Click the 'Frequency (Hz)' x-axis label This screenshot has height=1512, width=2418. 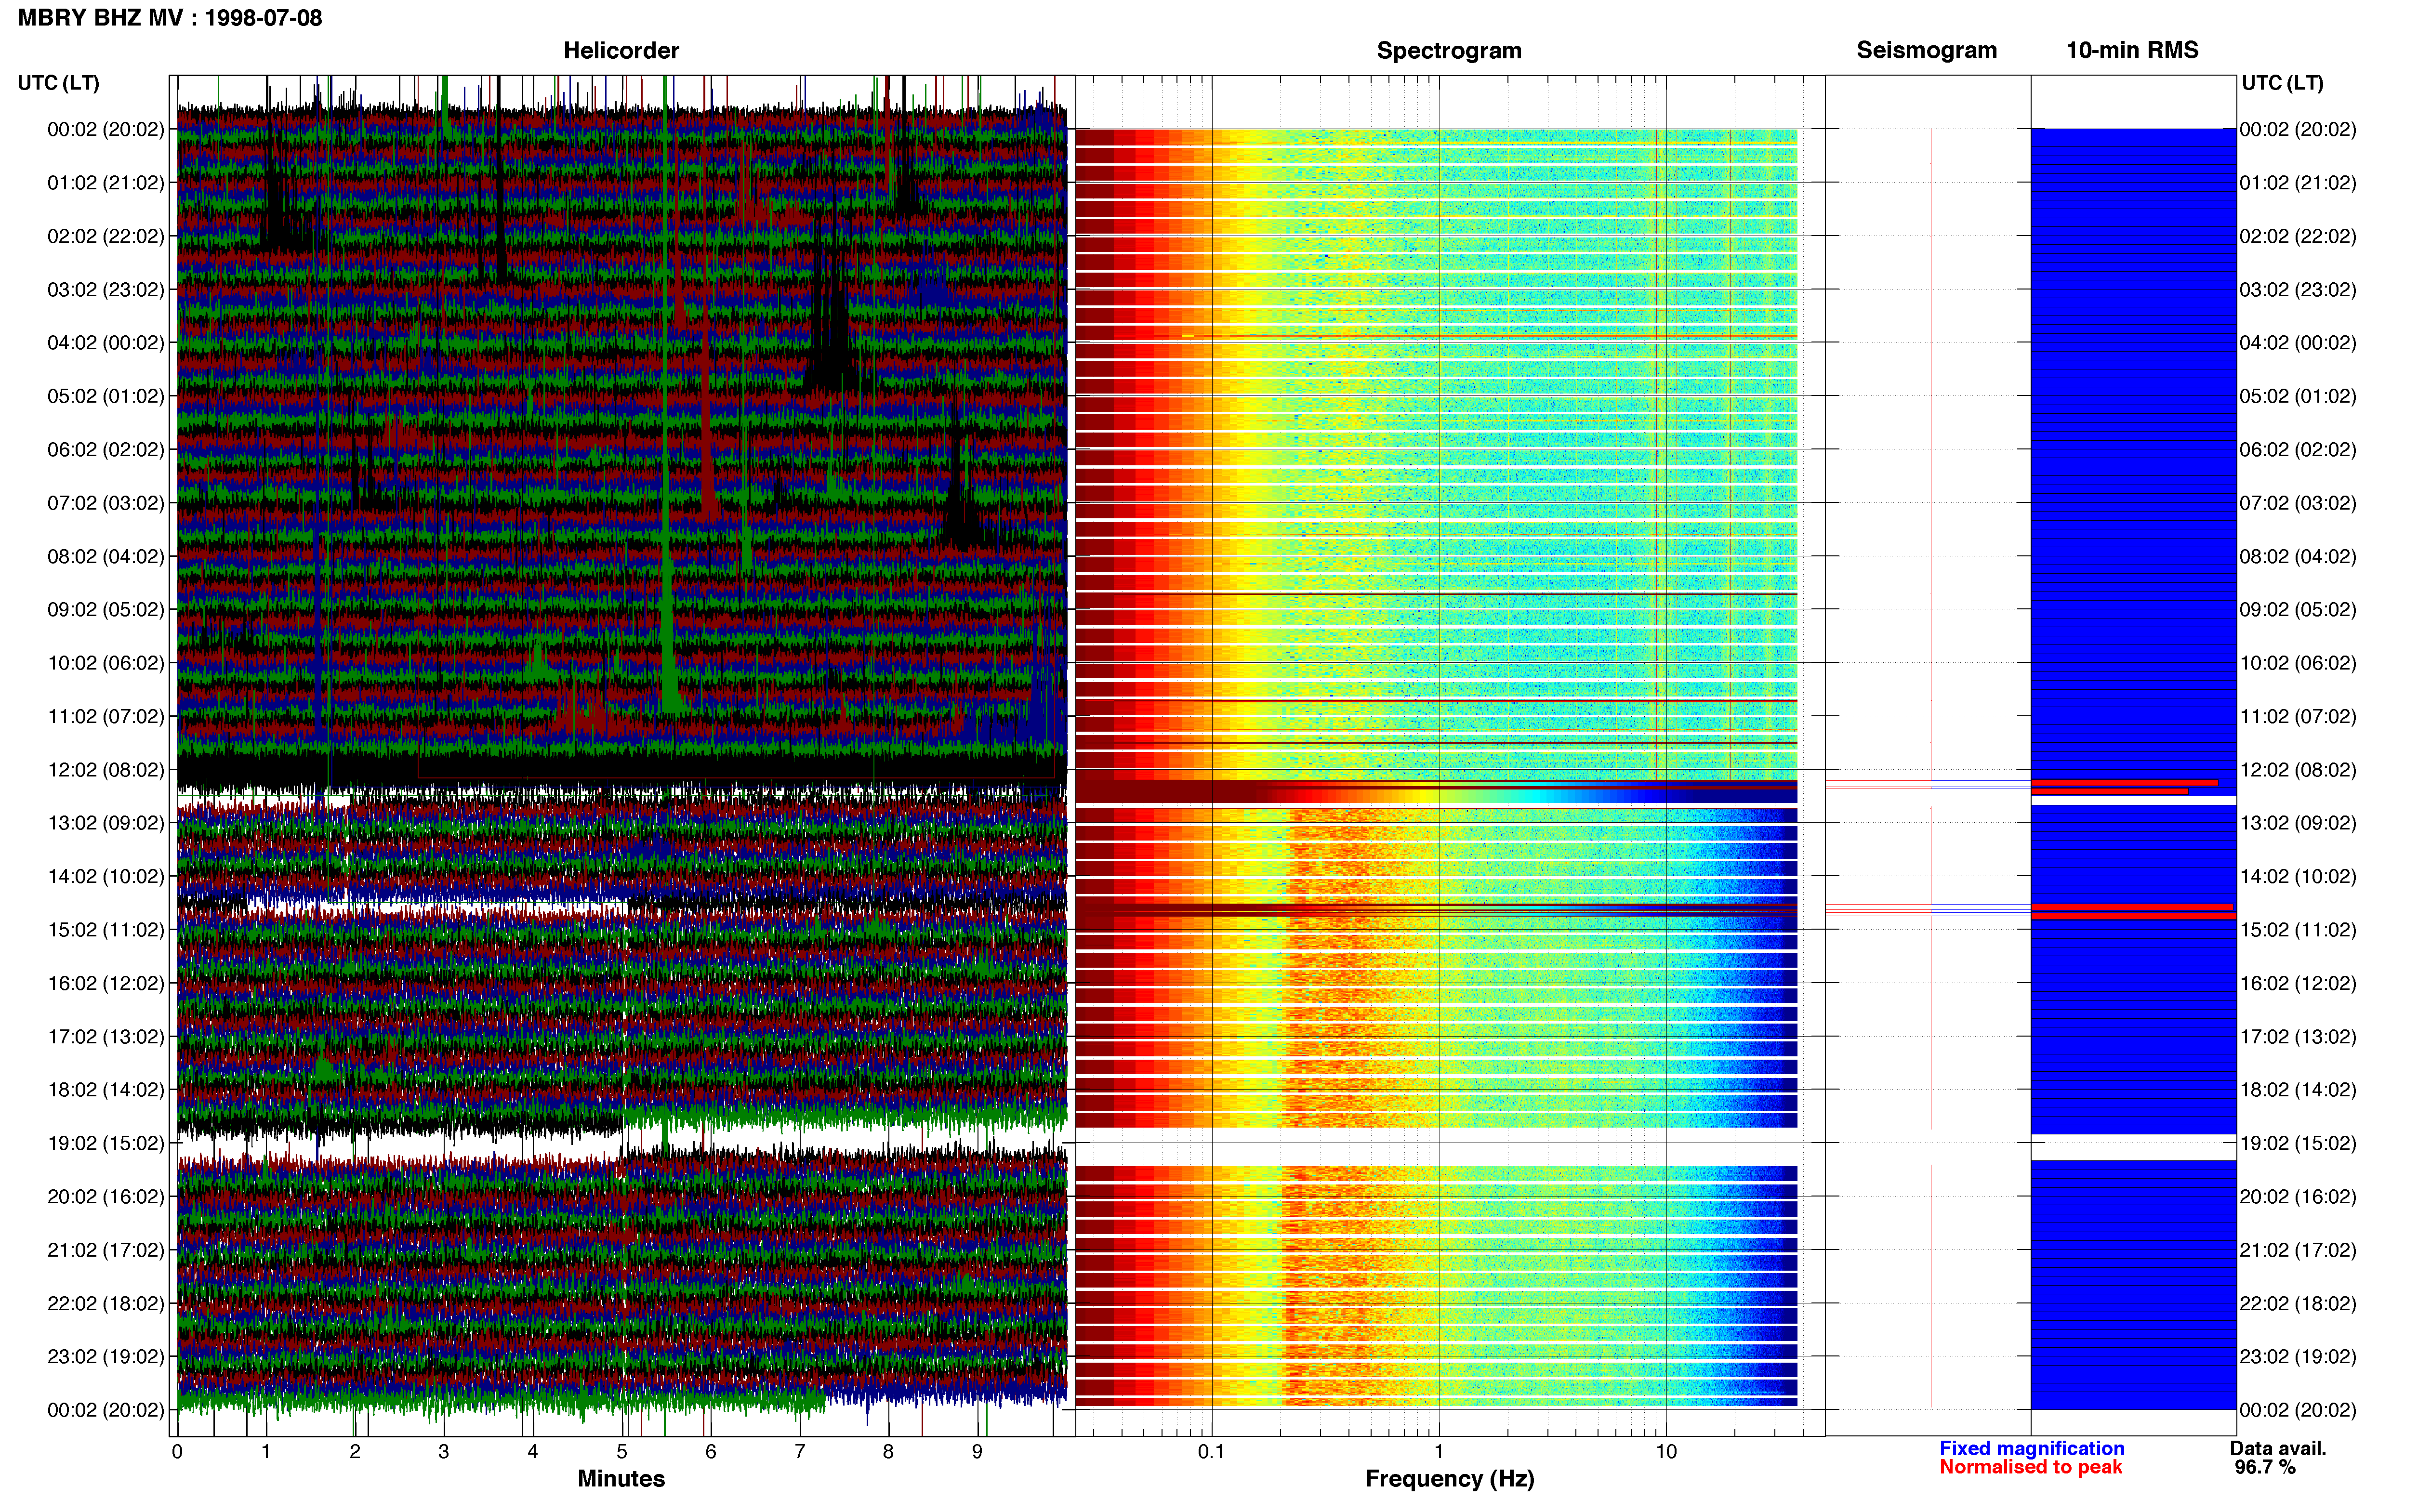coord(1449,1479)
